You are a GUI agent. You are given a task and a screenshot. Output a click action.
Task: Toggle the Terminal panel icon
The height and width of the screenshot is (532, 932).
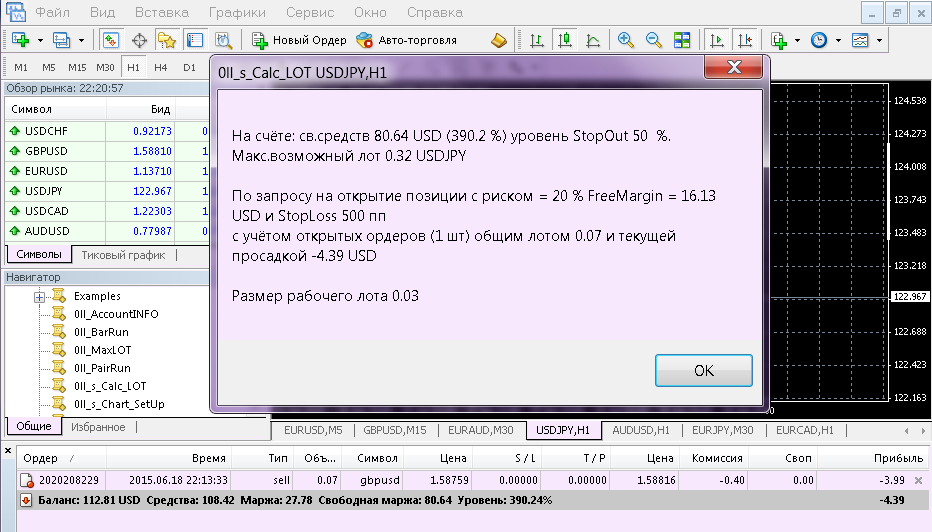pos(195,40)
